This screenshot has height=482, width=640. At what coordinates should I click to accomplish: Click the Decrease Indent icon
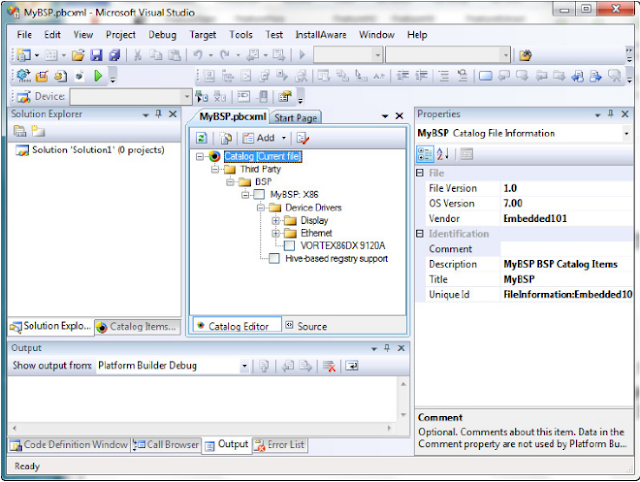click(403, 76)
